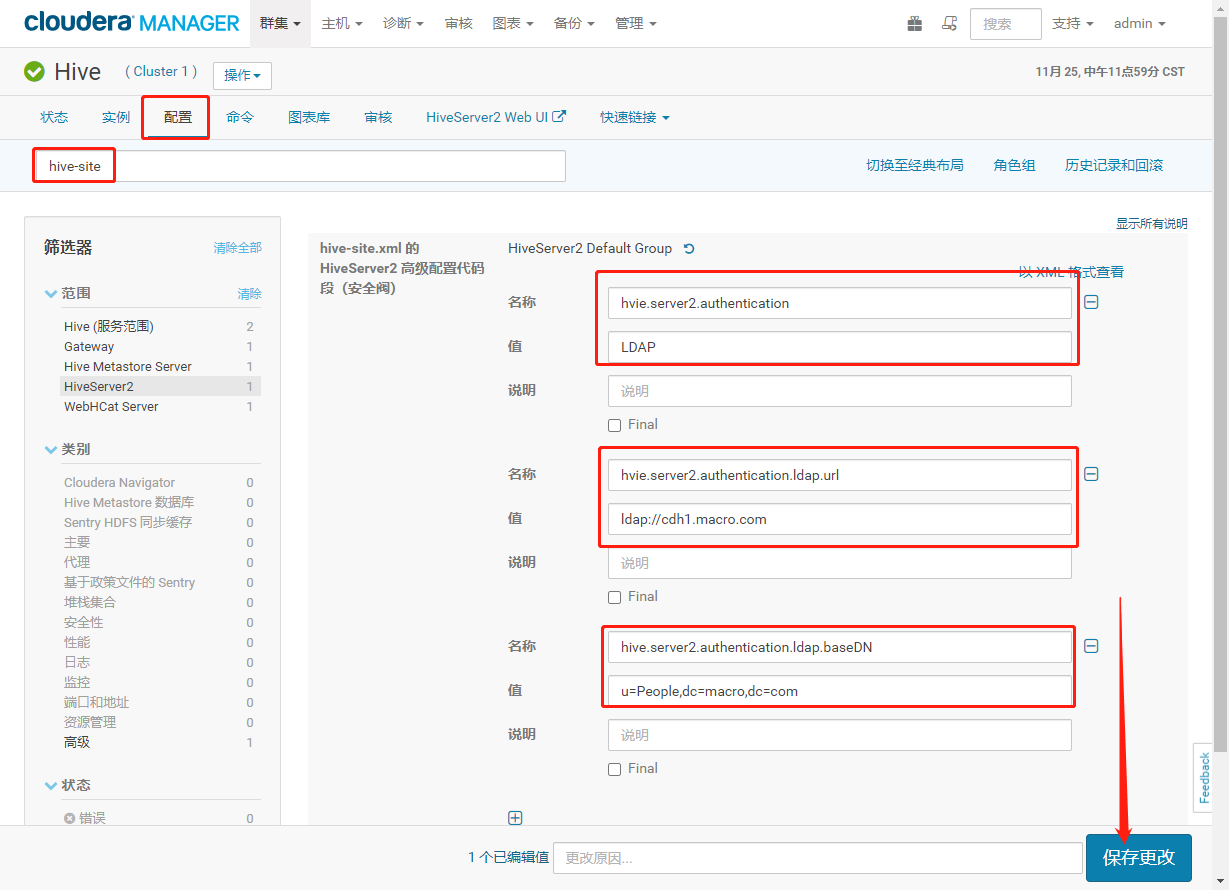
Task: Open the 支持 dropdown menu
Action: coord(1073,23)
